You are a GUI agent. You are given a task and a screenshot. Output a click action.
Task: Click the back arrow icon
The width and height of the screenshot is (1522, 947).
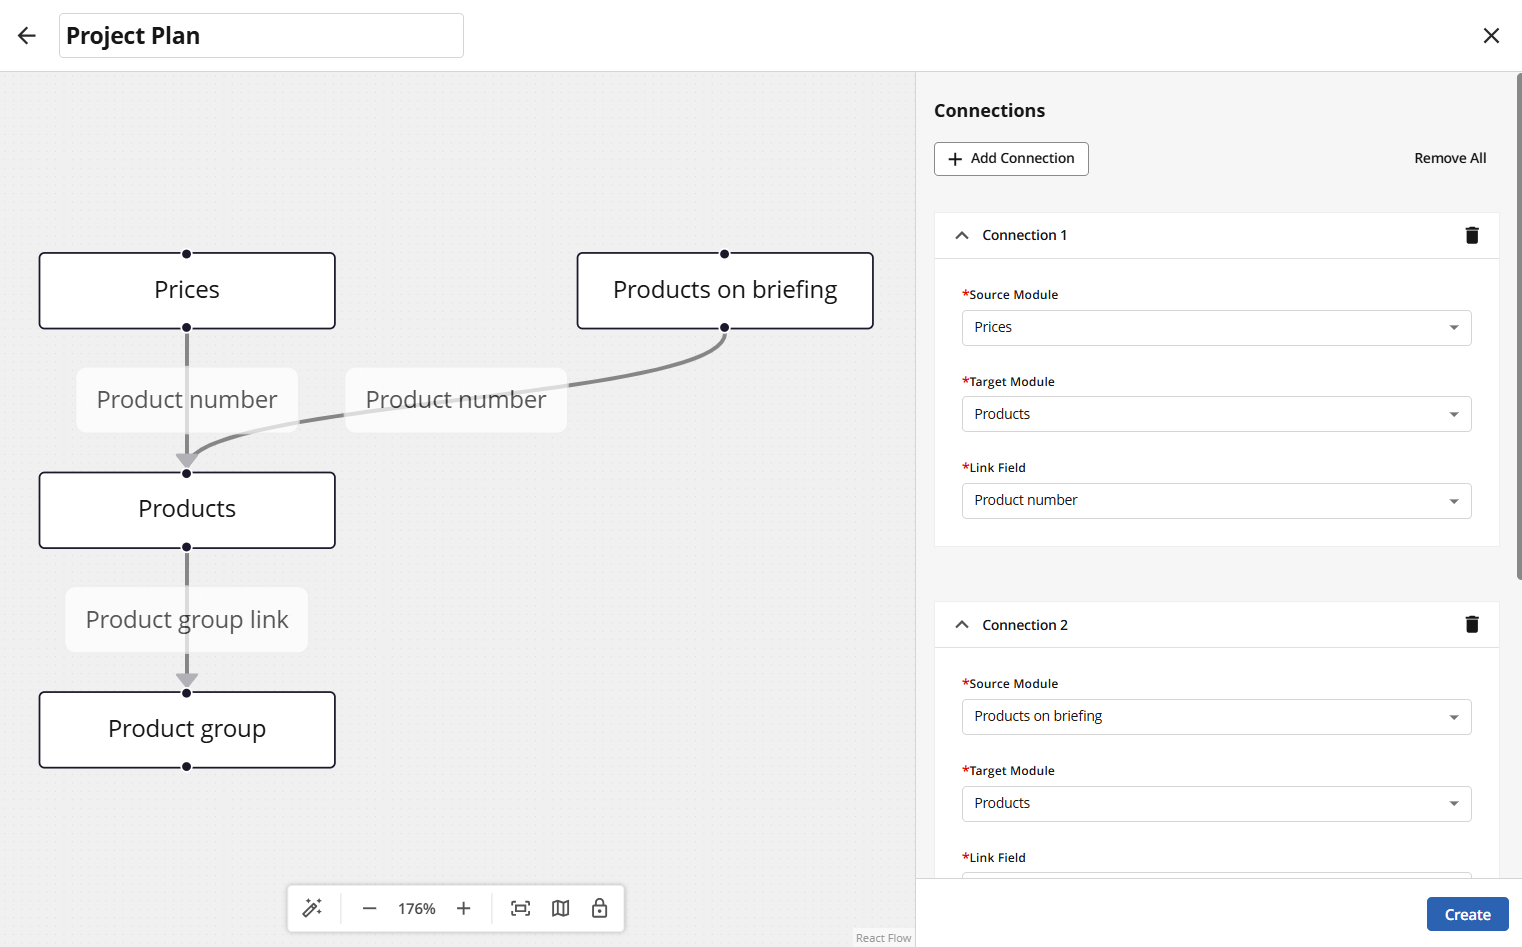pyautogui.click(x=27, y=36)
